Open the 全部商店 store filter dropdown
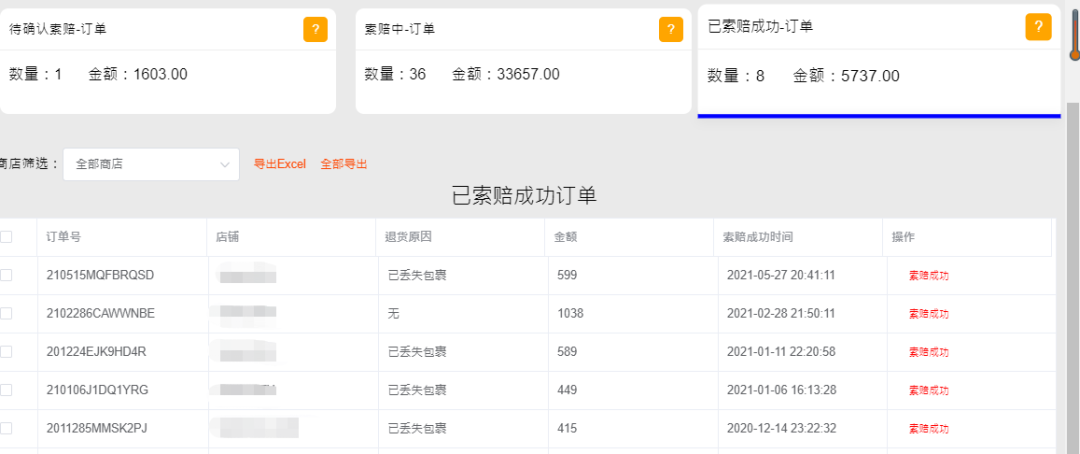1080x454 pixels. [x=152, y=165]
